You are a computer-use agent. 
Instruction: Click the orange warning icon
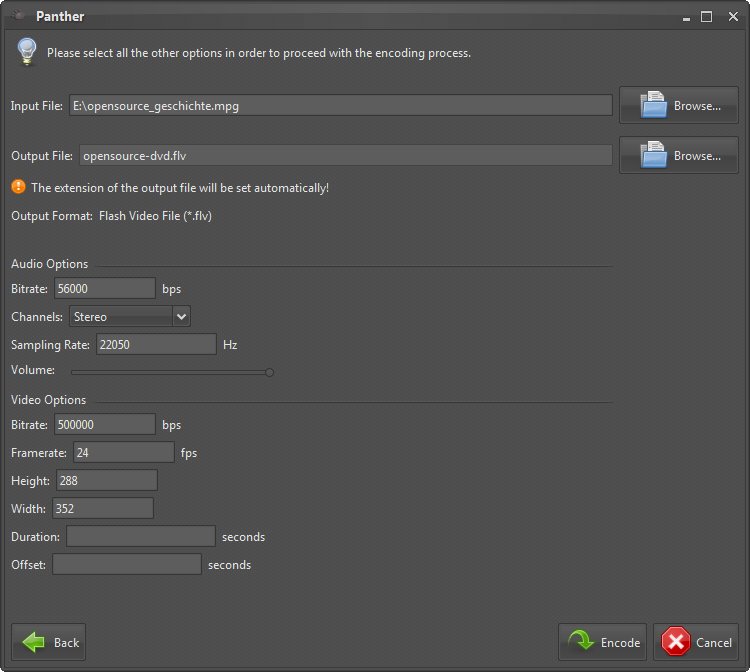[18, 187]
